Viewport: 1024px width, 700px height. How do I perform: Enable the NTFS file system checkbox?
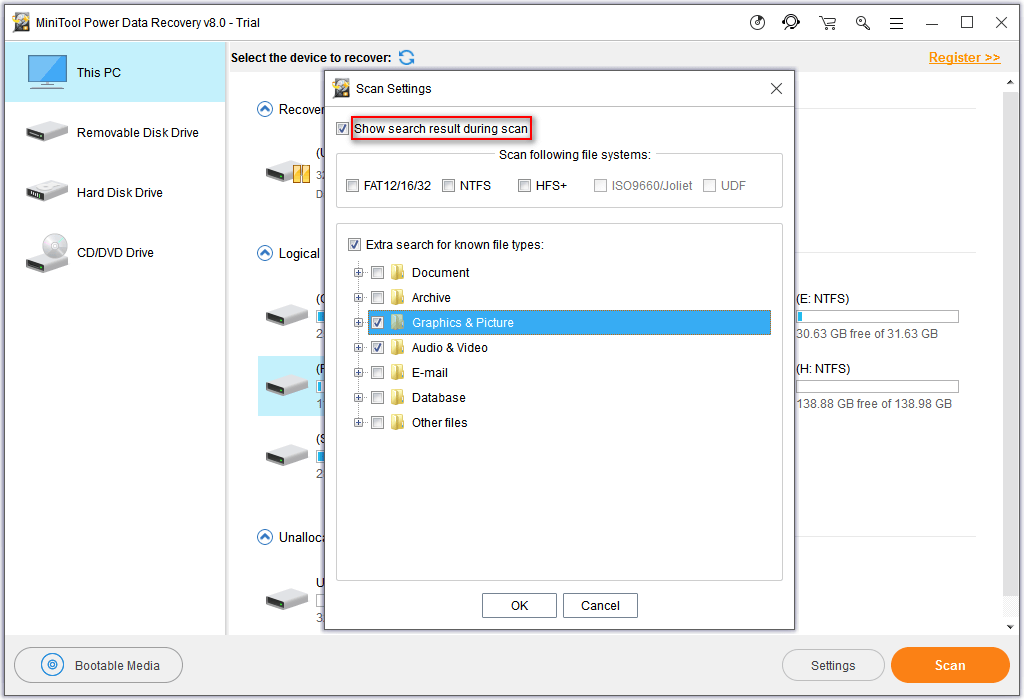(x=449, y=185)
